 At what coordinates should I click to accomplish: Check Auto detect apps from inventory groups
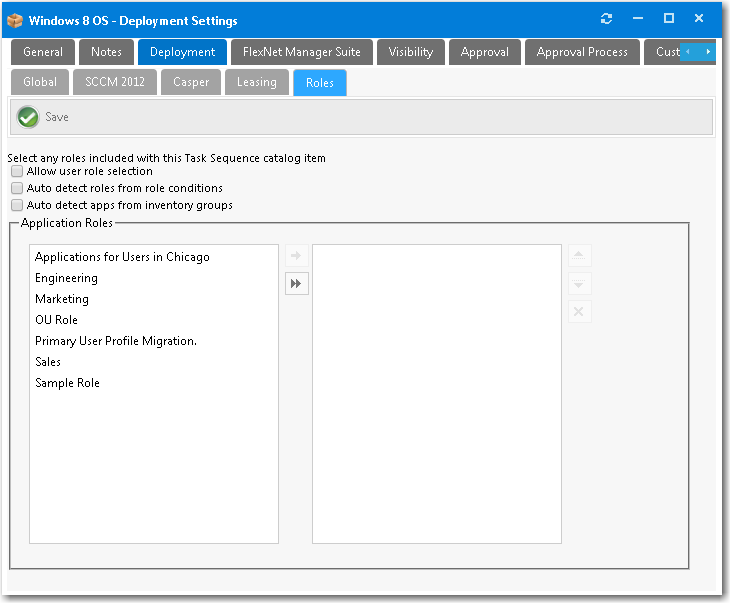click(17, 205)
